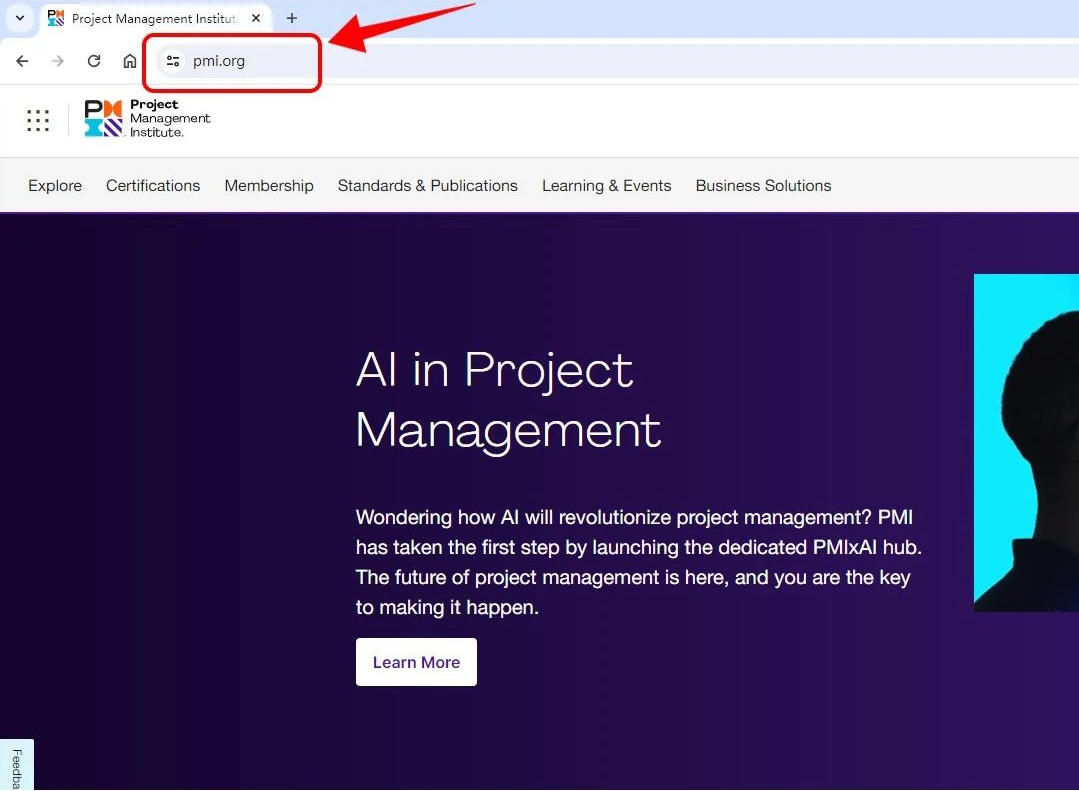Click the Learn More button
1079x791 pixels.
pos(416,662)
